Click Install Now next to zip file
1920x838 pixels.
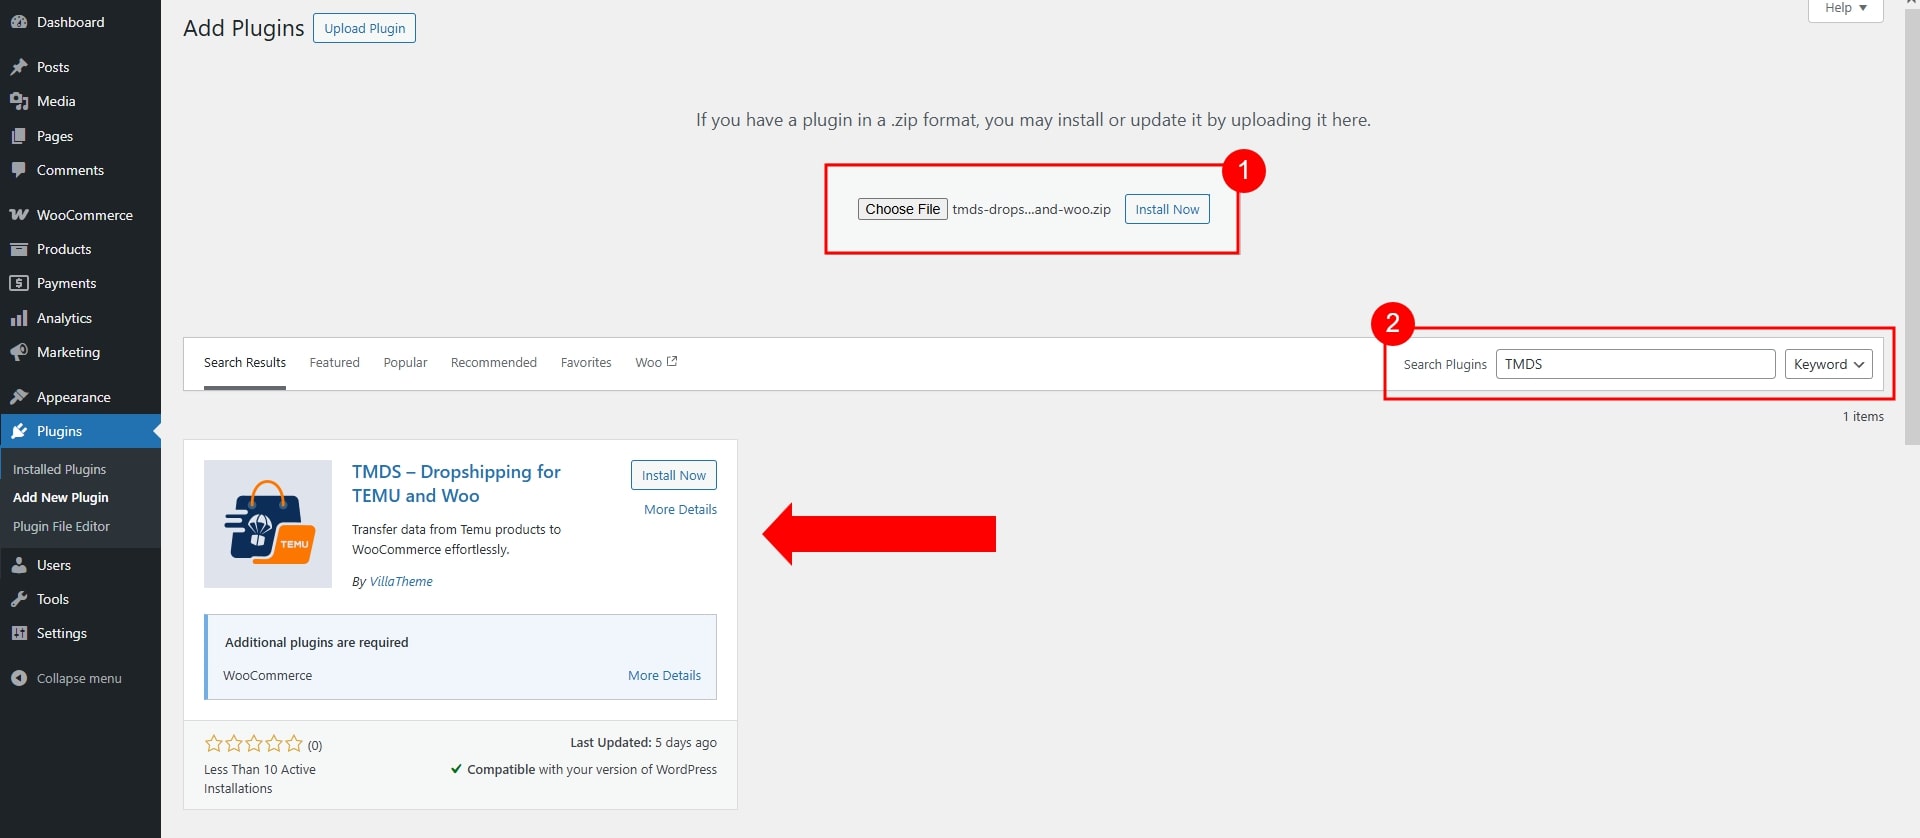(1167, 209)
